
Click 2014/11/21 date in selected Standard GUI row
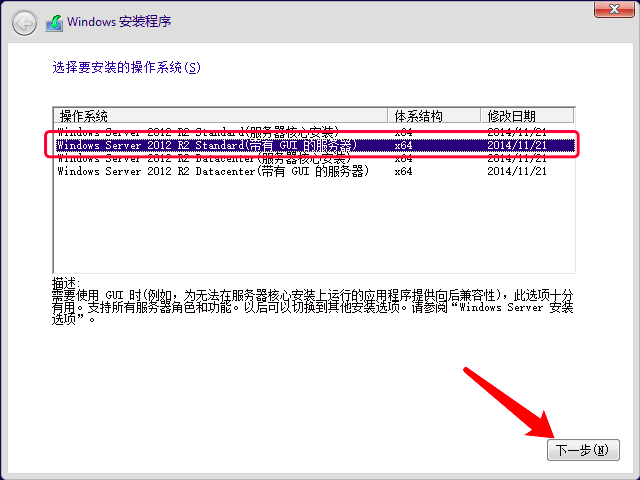click(517, 145)
